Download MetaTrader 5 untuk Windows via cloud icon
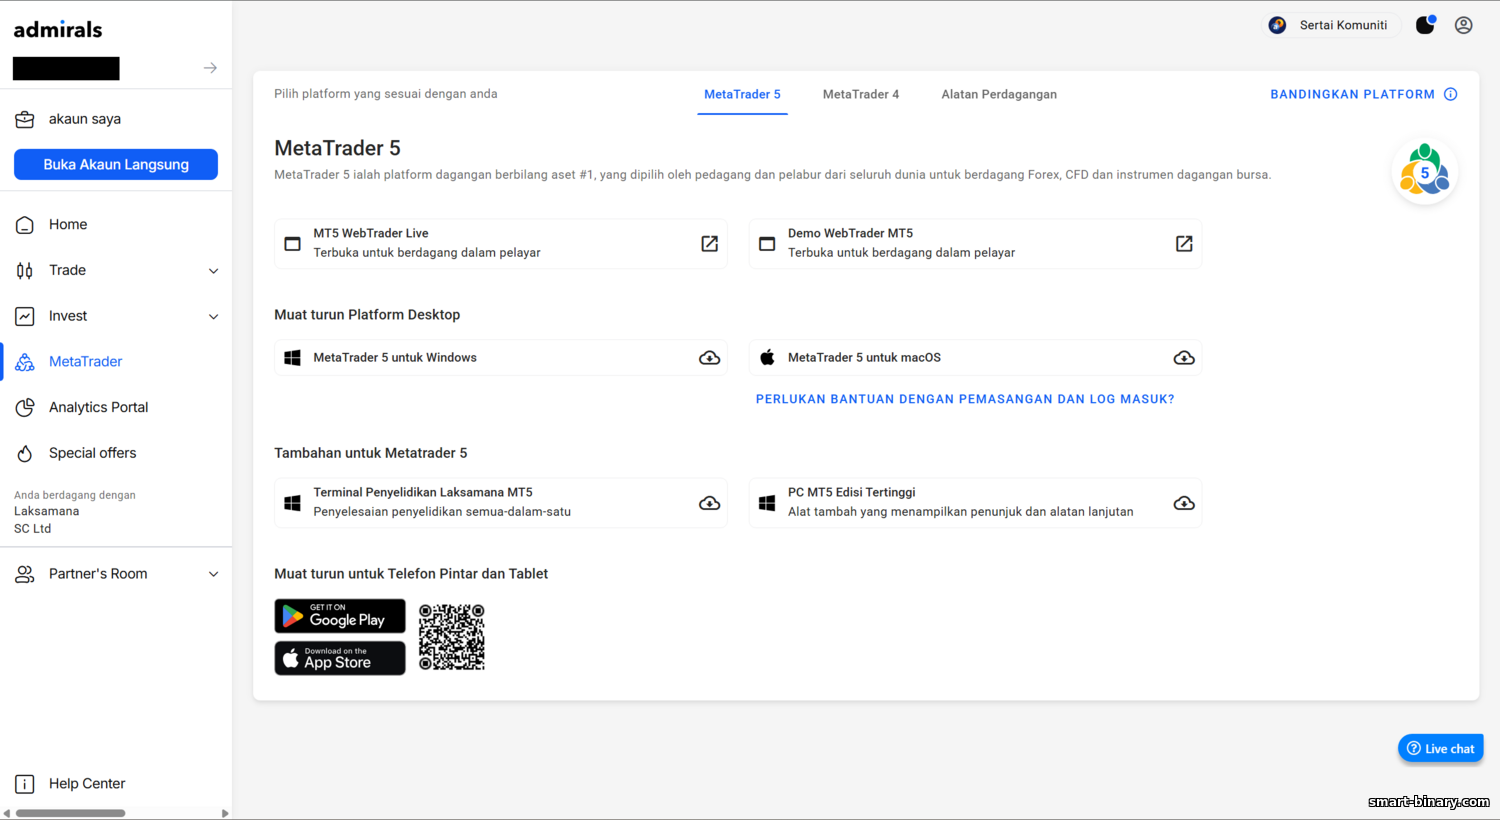Image resolution: width=1500 pixels, height=820 pixels. pyautogui.click(x=709, y=358)
